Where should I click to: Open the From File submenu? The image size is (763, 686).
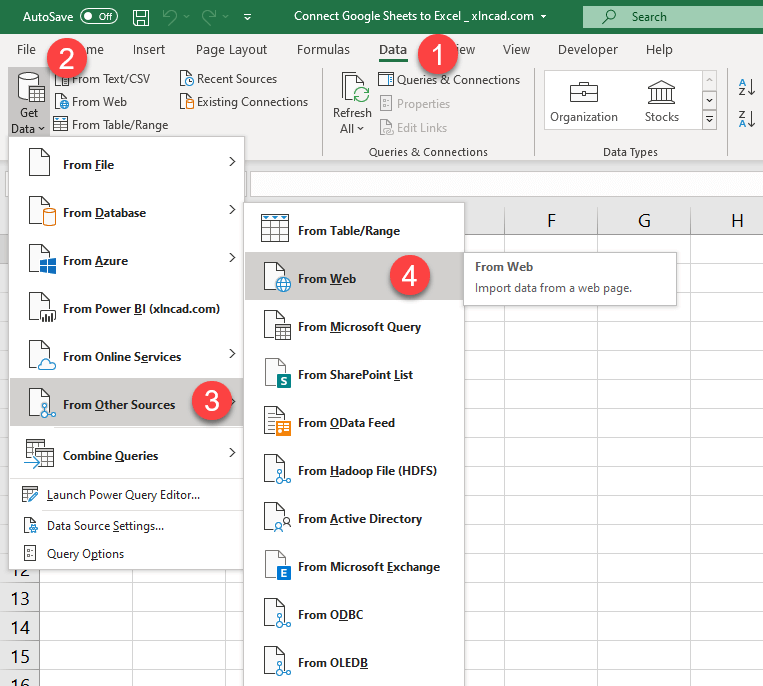click(x=127, y=164)
